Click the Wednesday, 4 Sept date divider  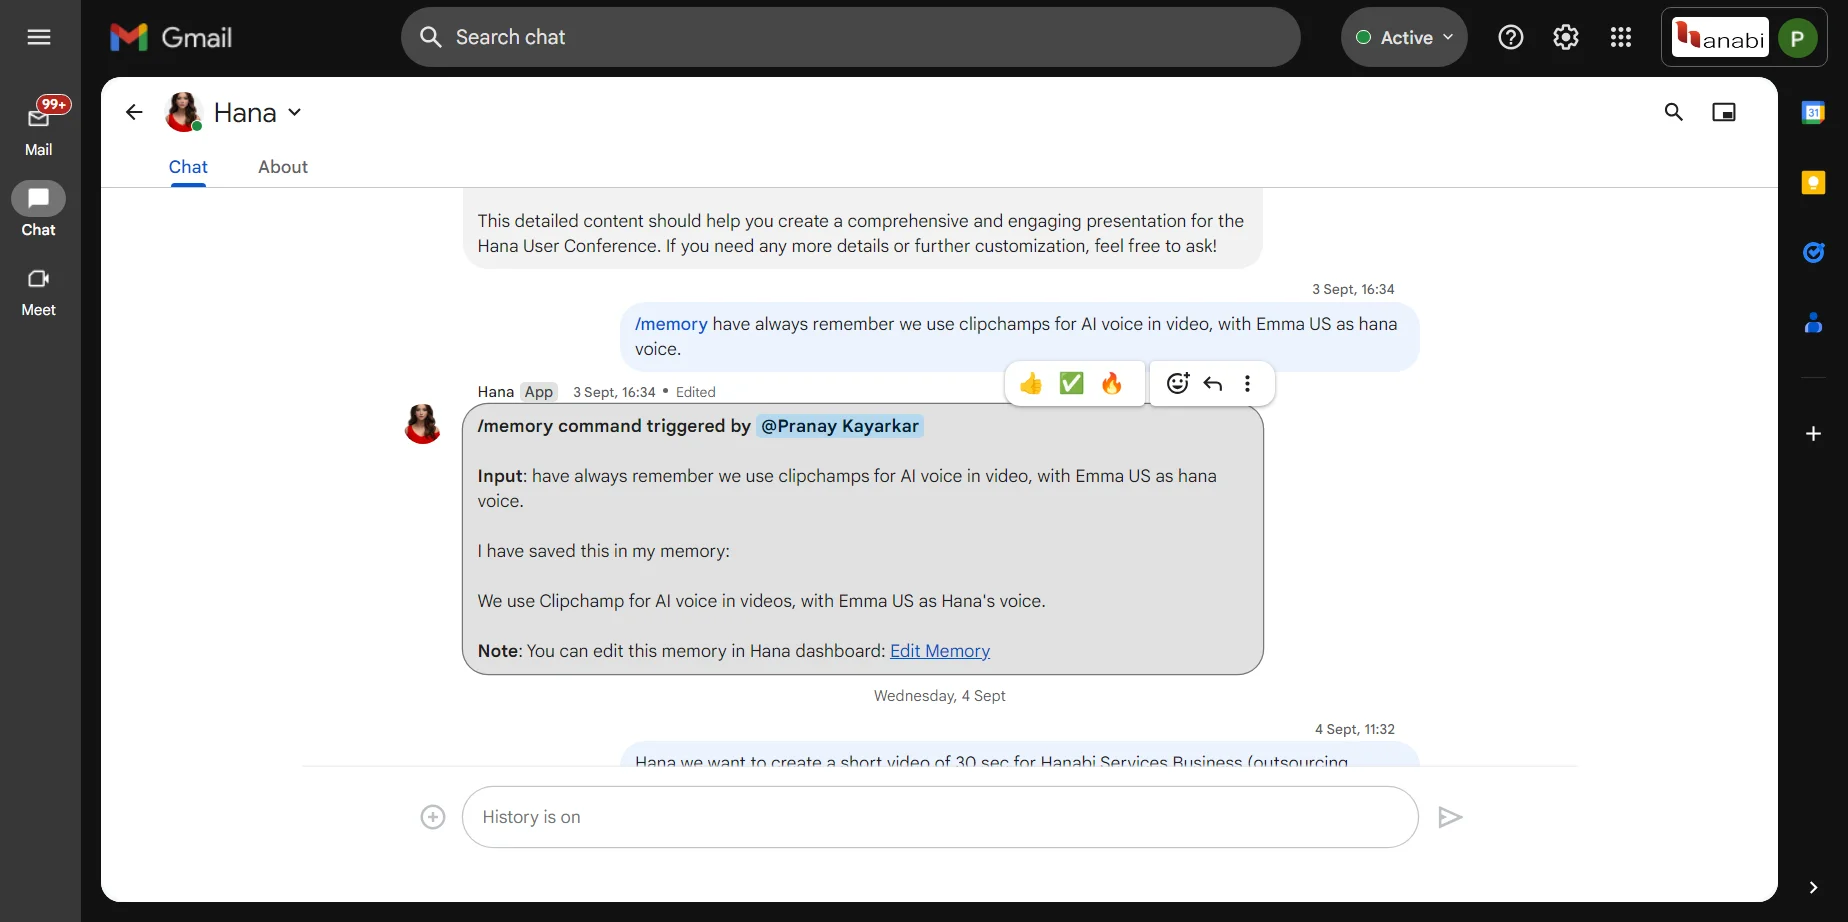coord(940,696)
